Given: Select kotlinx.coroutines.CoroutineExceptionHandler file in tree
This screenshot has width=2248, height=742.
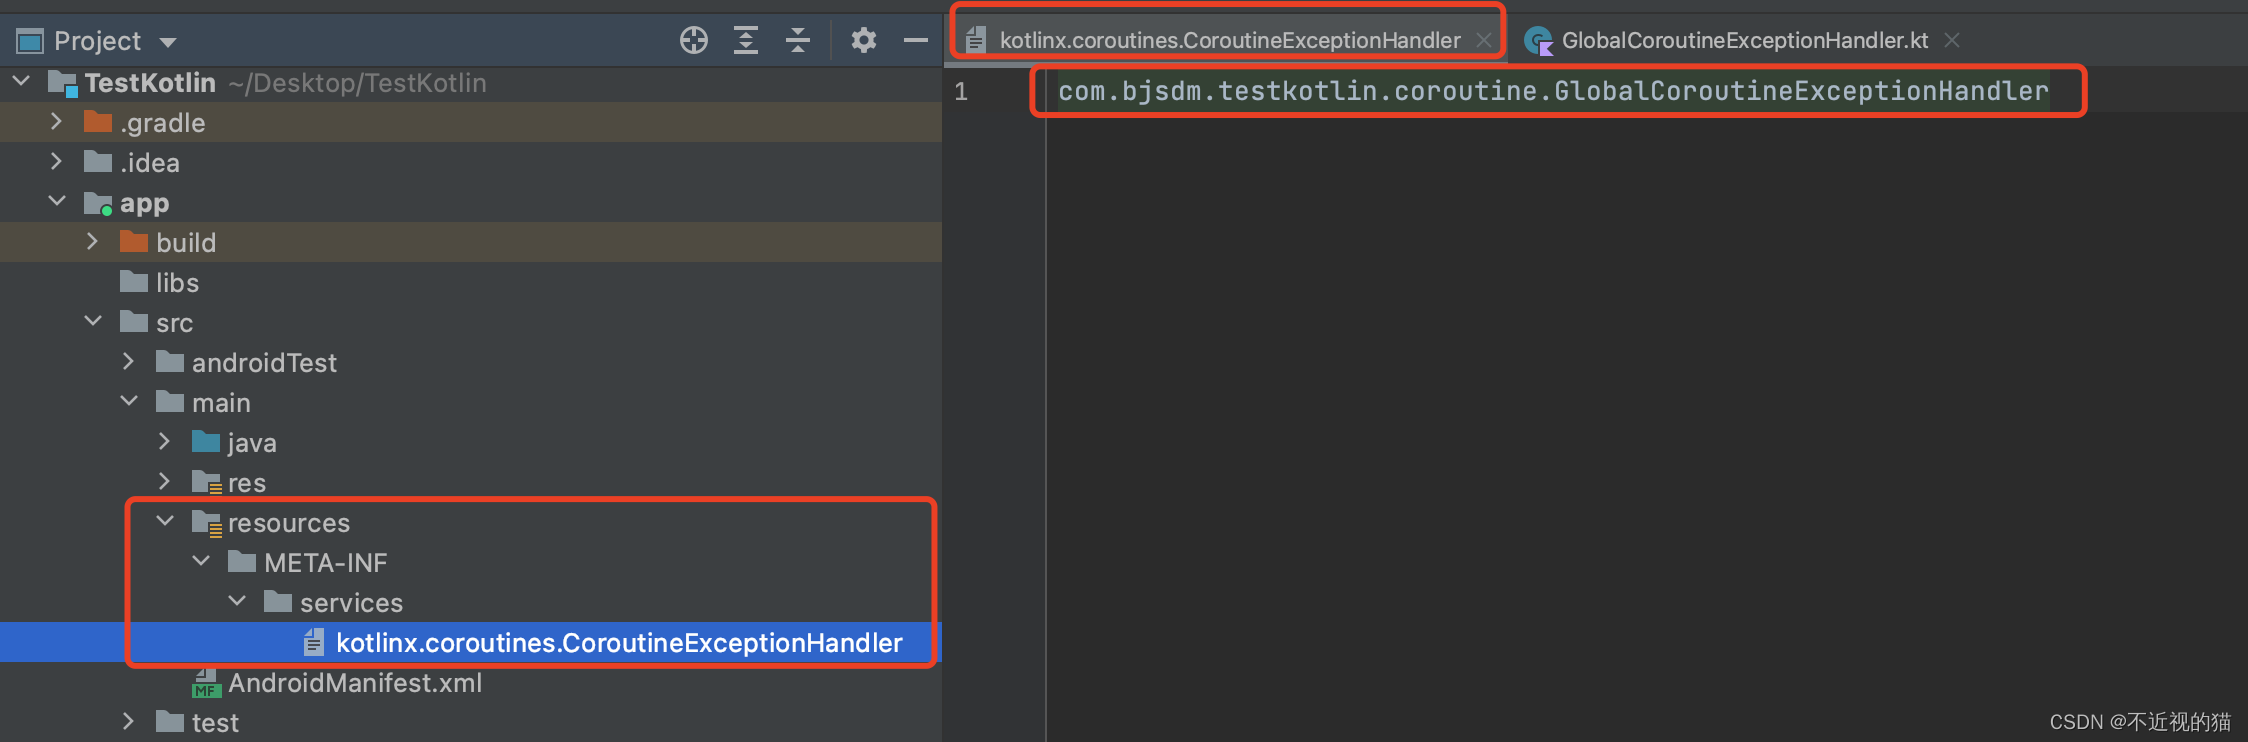Looking at the screenshot, I should tap(471, 642).
